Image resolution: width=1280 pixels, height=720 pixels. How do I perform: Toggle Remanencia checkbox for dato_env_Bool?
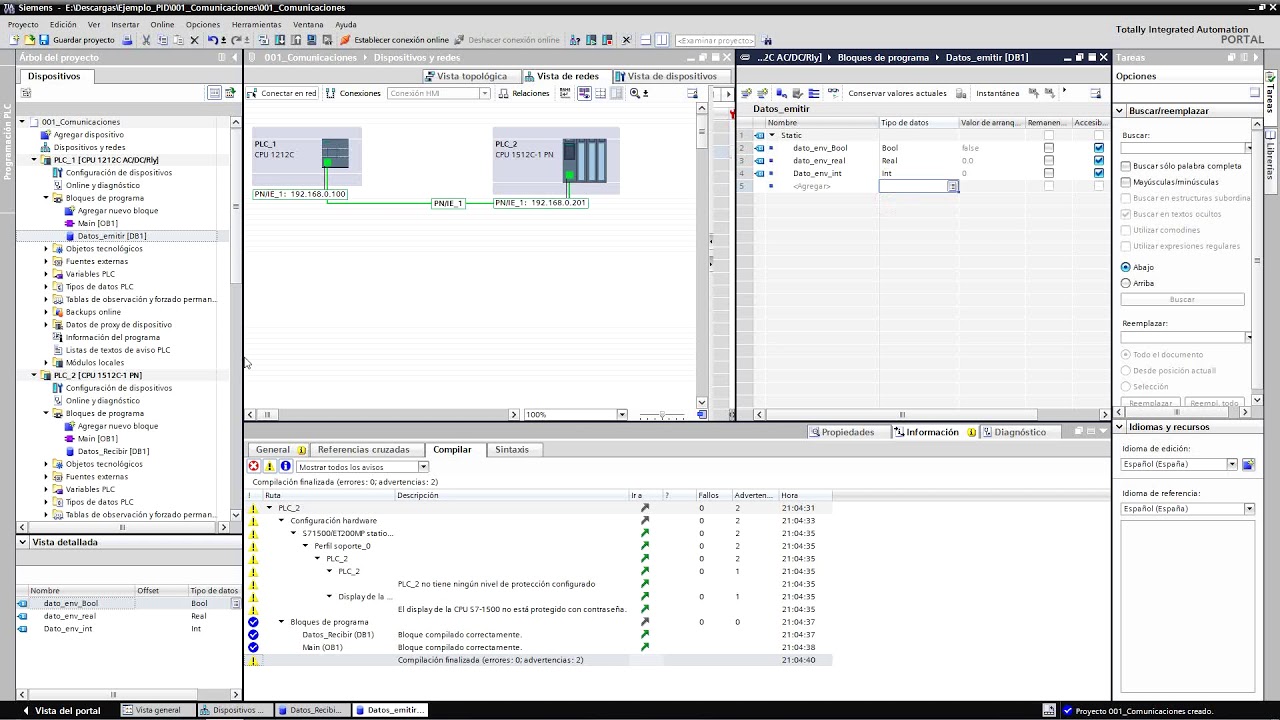(1048, 148)
